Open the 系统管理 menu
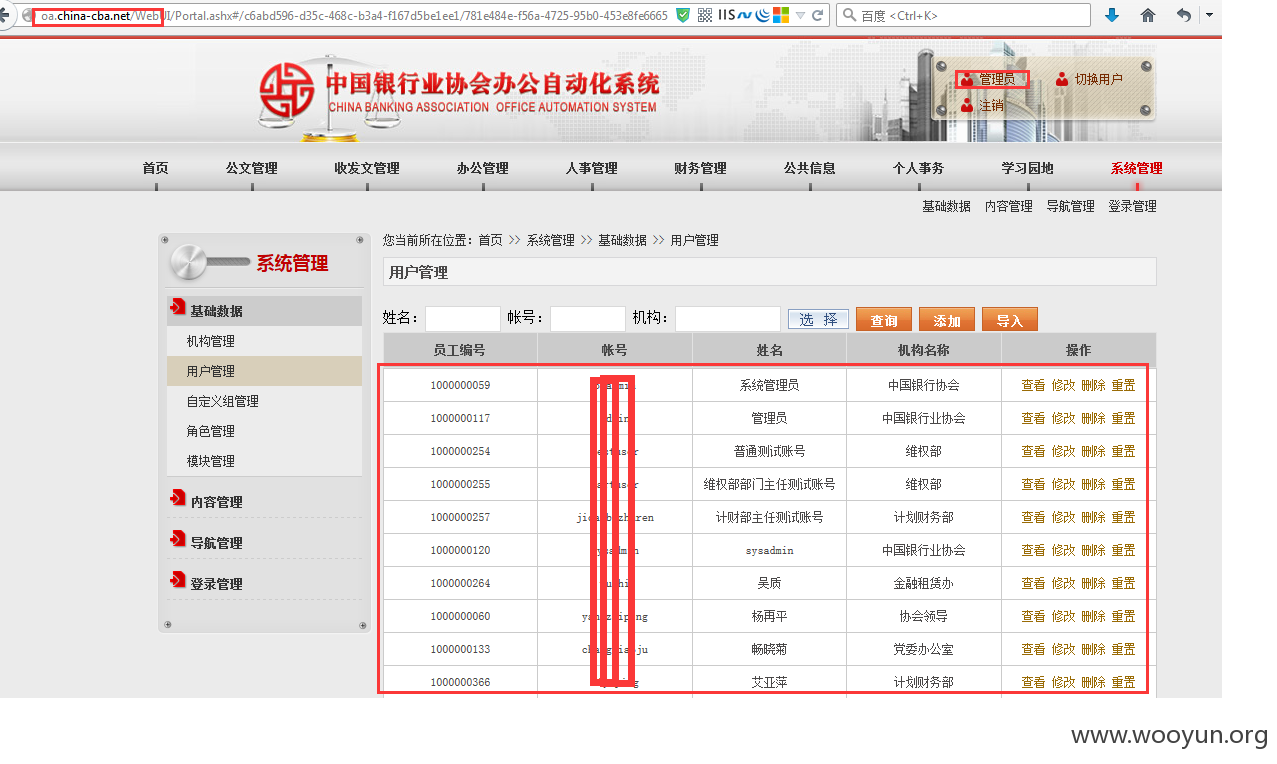The width and height of the screenshot is (1277, 764). tap(1136, 168)
